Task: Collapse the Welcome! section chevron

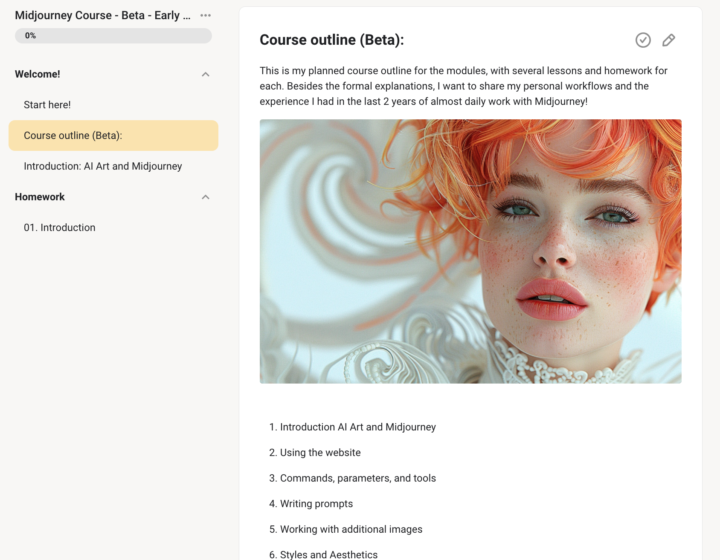Action: [205, 74]
